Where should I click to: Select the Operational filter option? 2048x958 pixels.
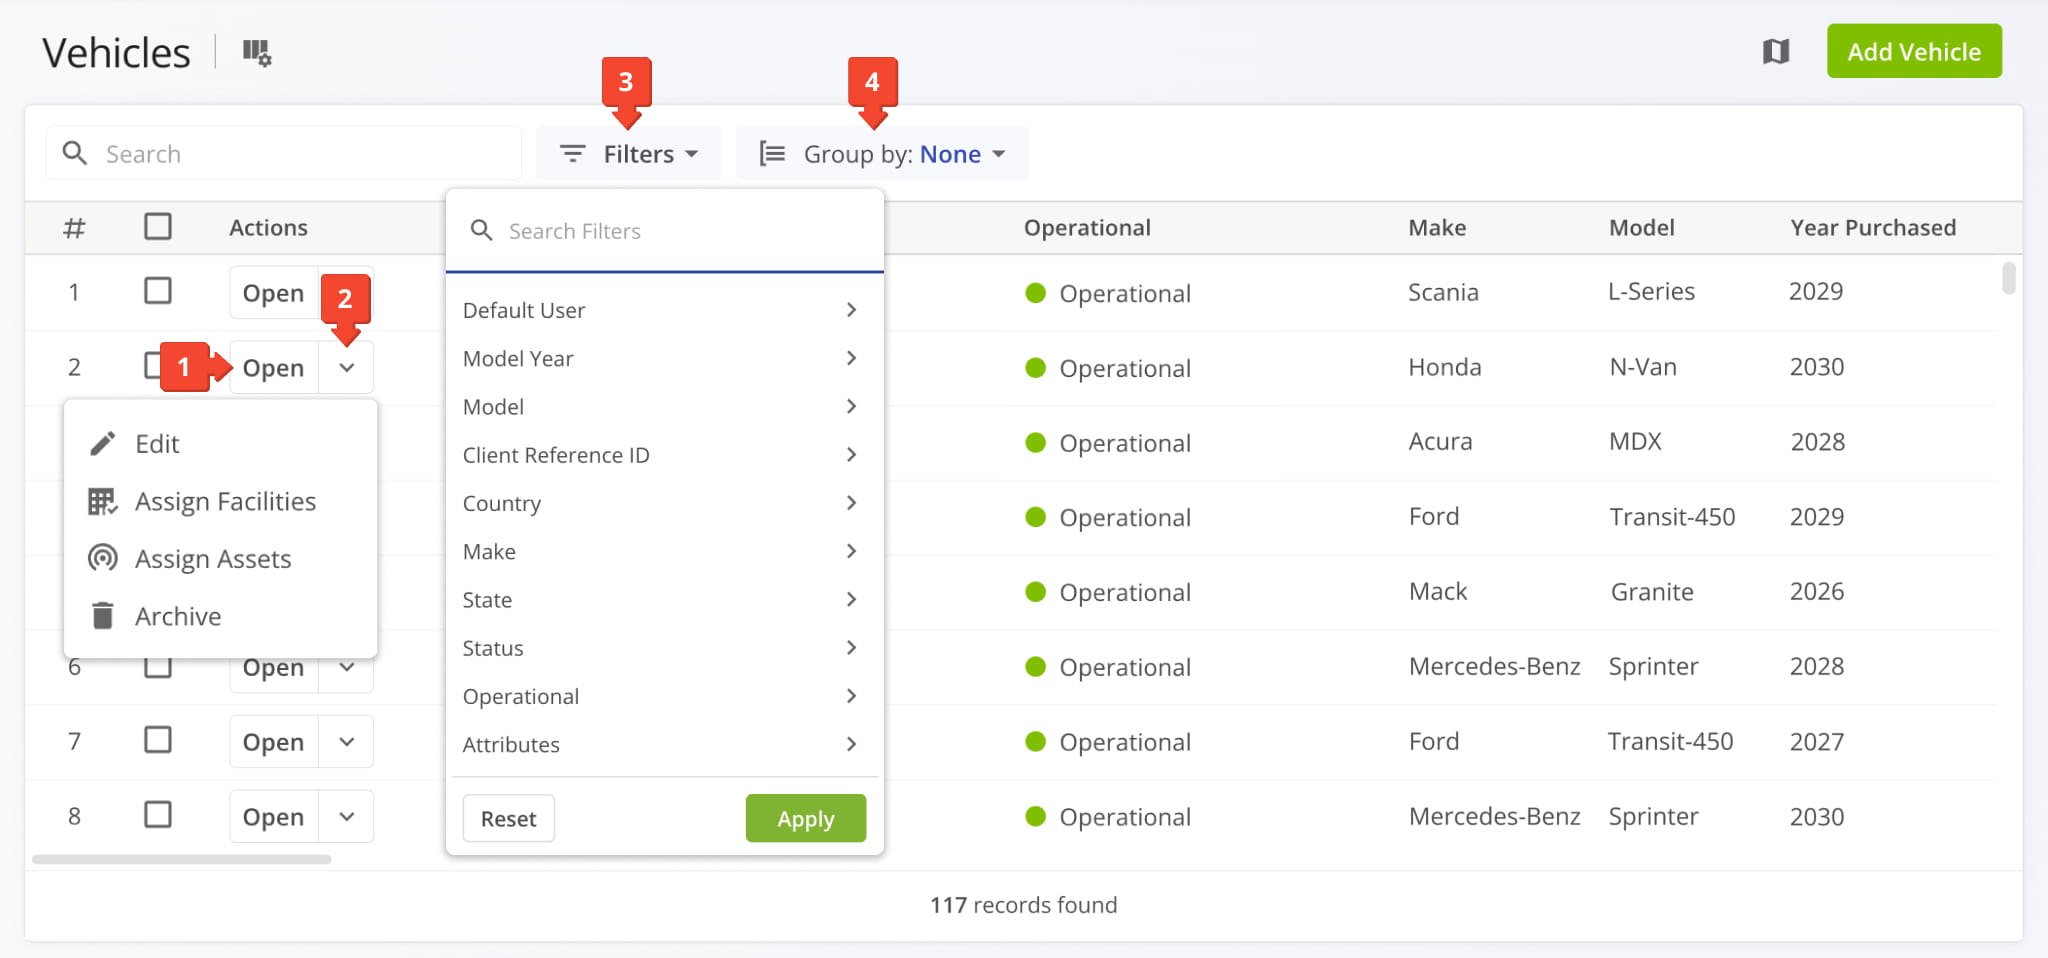664,696
